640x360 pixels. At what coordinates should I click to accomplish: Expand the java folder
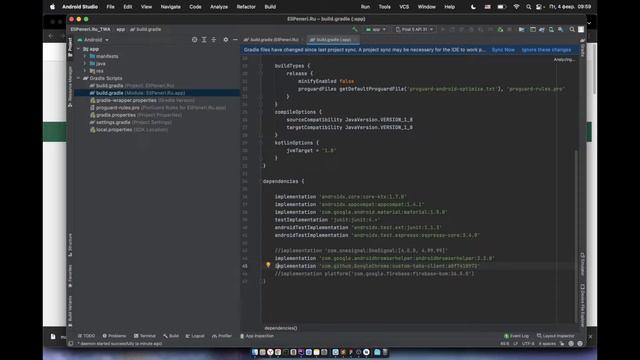[85, 64]
